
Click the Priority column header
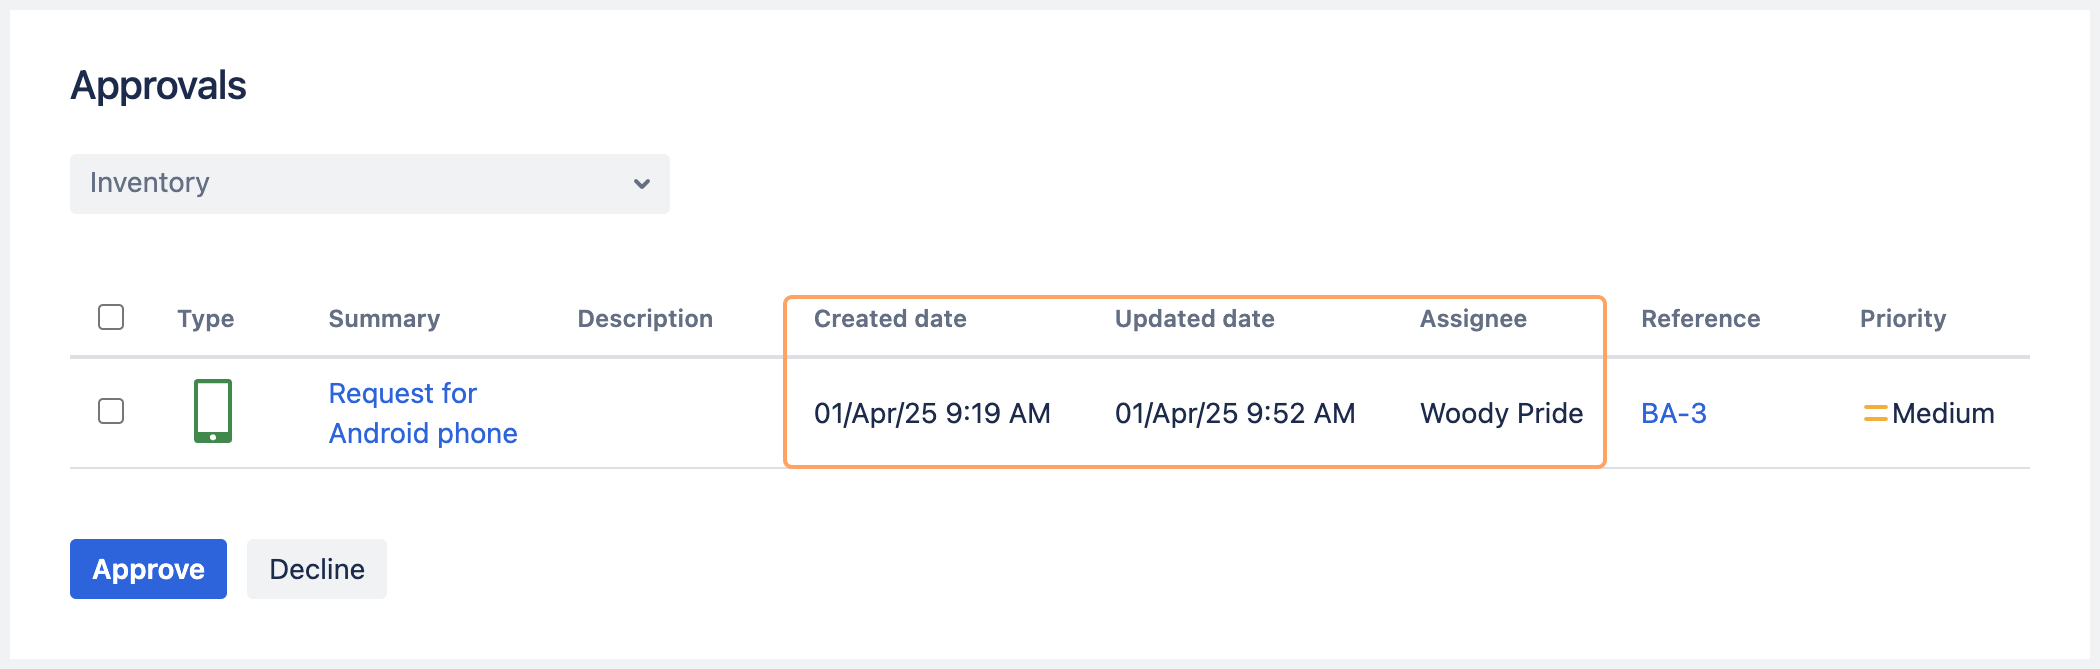(1902, 319)
